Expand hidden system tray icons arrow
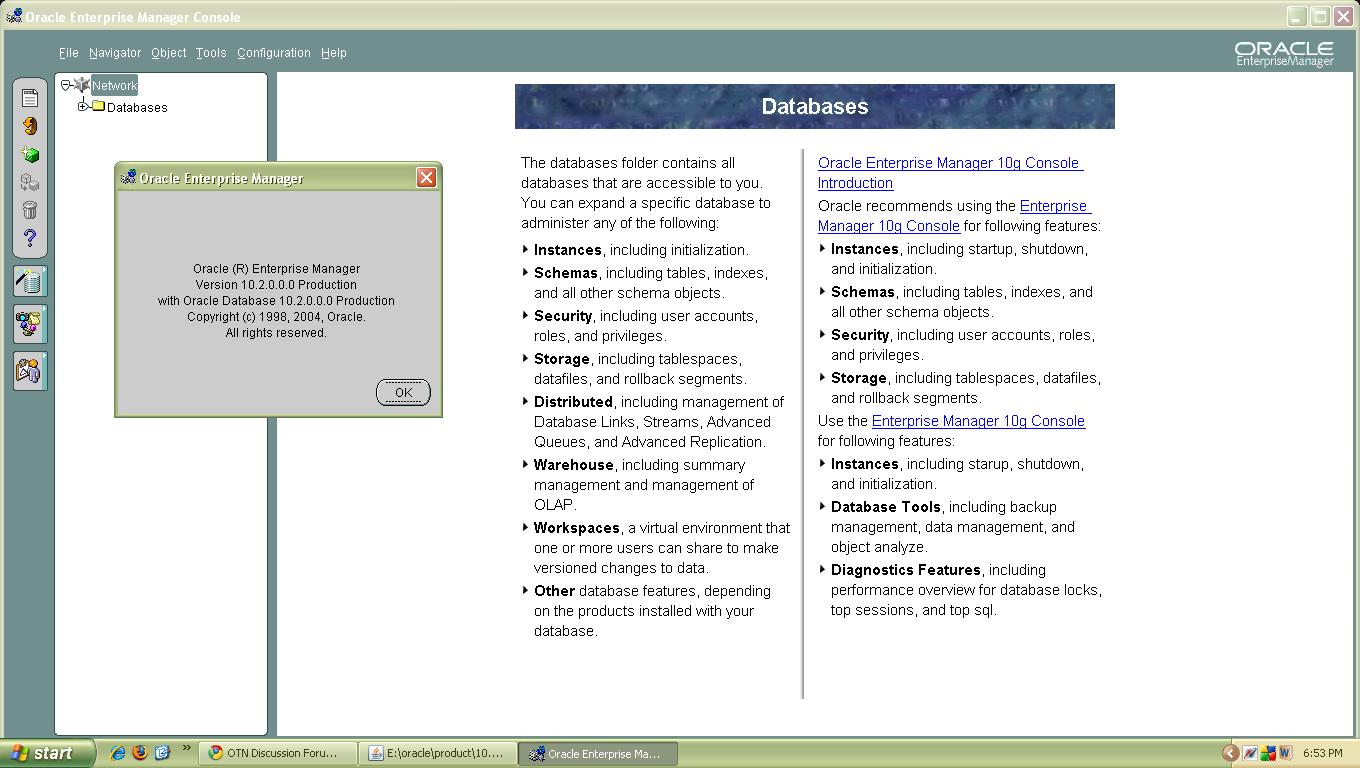1360x768 pixels. point(1230,753)
